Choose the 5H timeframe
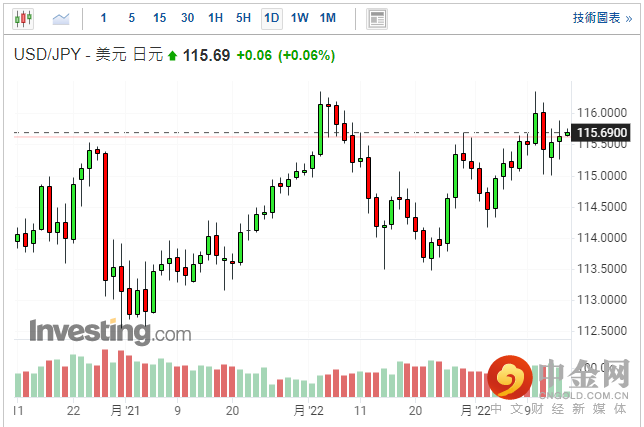644x427 pixels. [x=243, y=18]
